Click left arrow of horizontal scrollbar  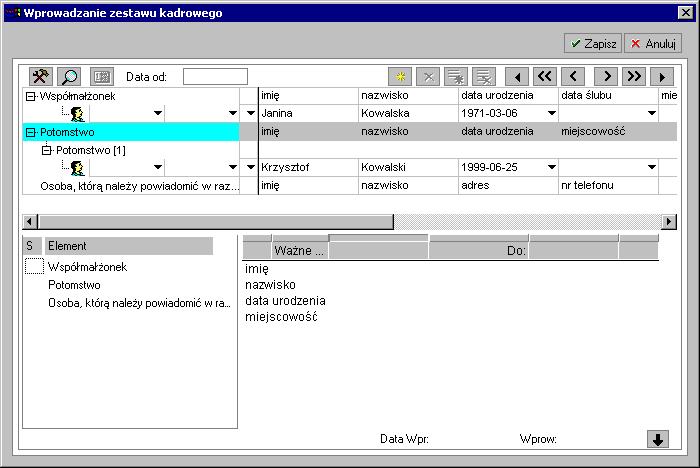click(29, 221)
